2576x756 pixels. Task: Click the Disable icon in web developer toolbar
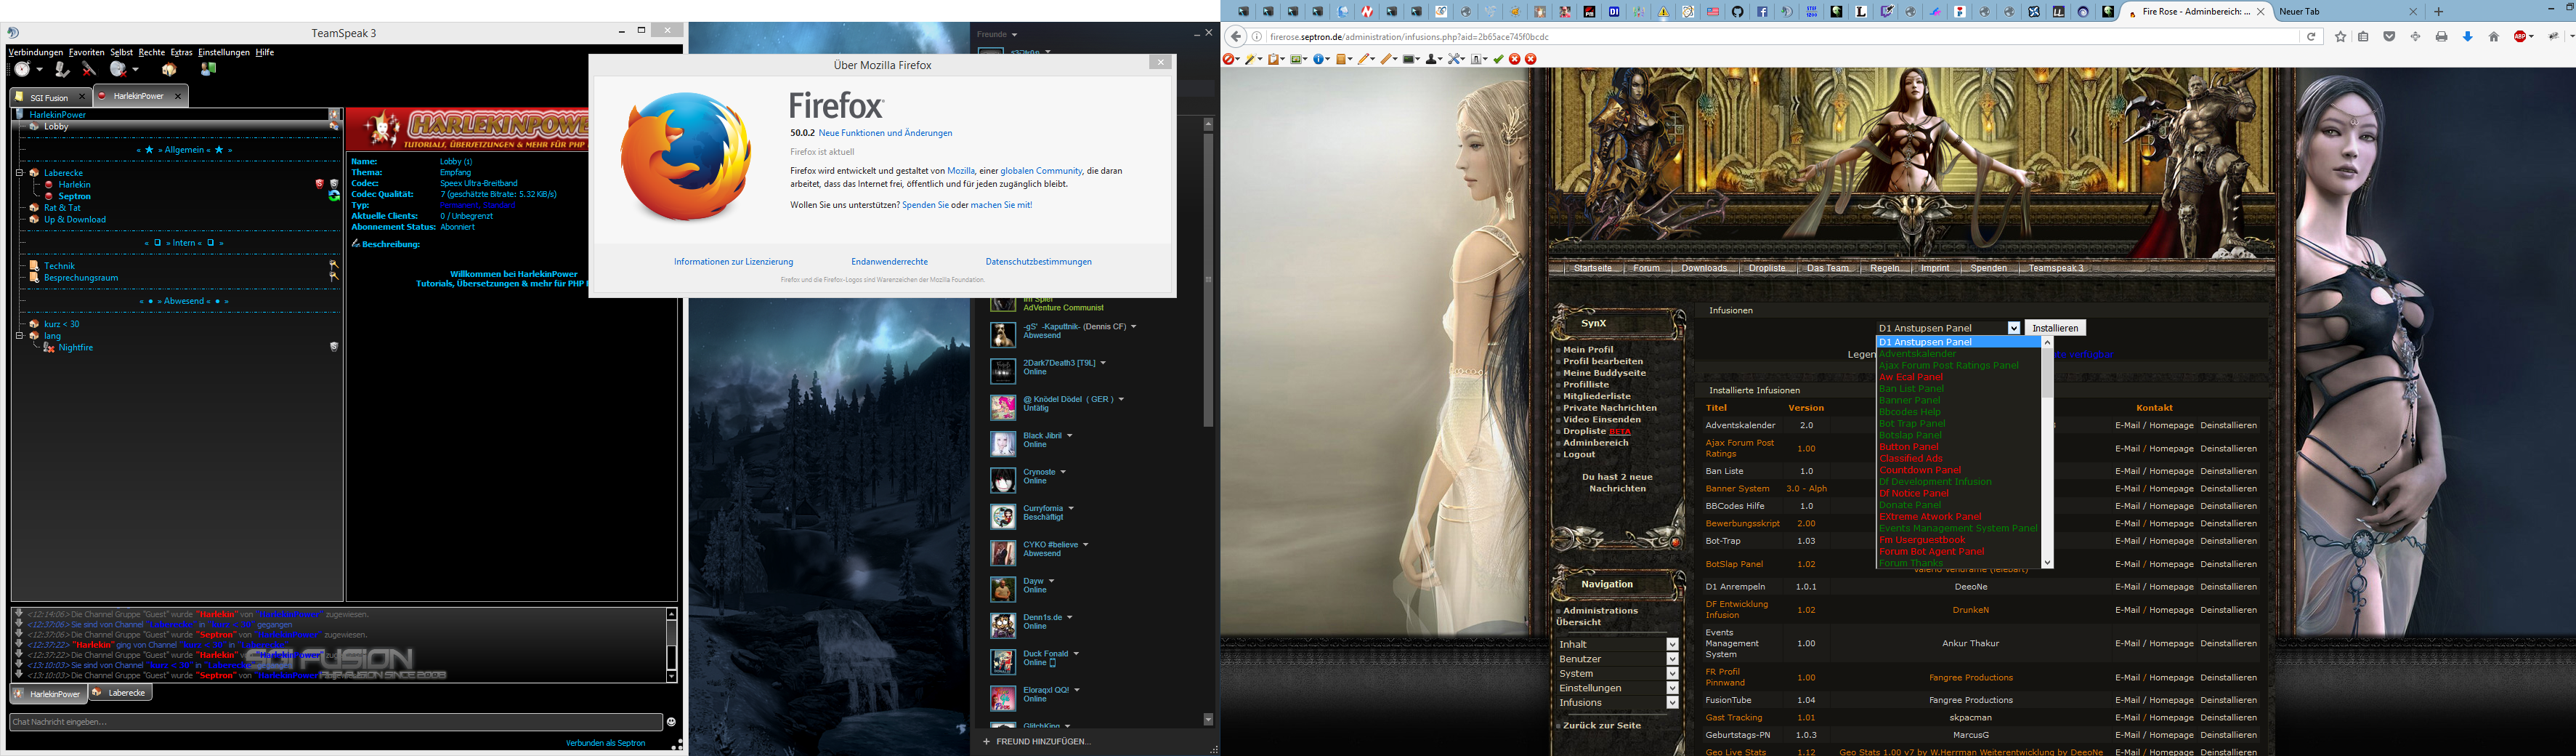tap(1228, 59)
